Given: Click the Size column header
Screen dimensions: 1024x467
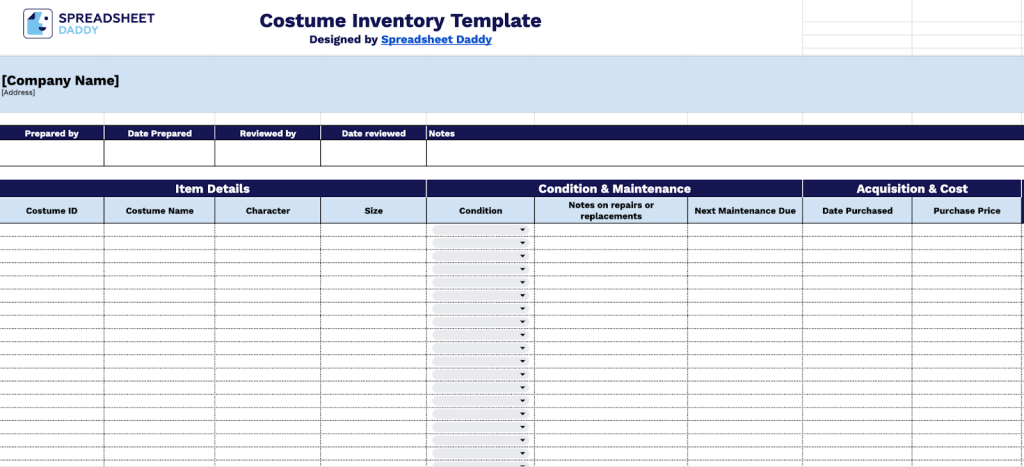Looking at the screenshot, I should 373,211.
